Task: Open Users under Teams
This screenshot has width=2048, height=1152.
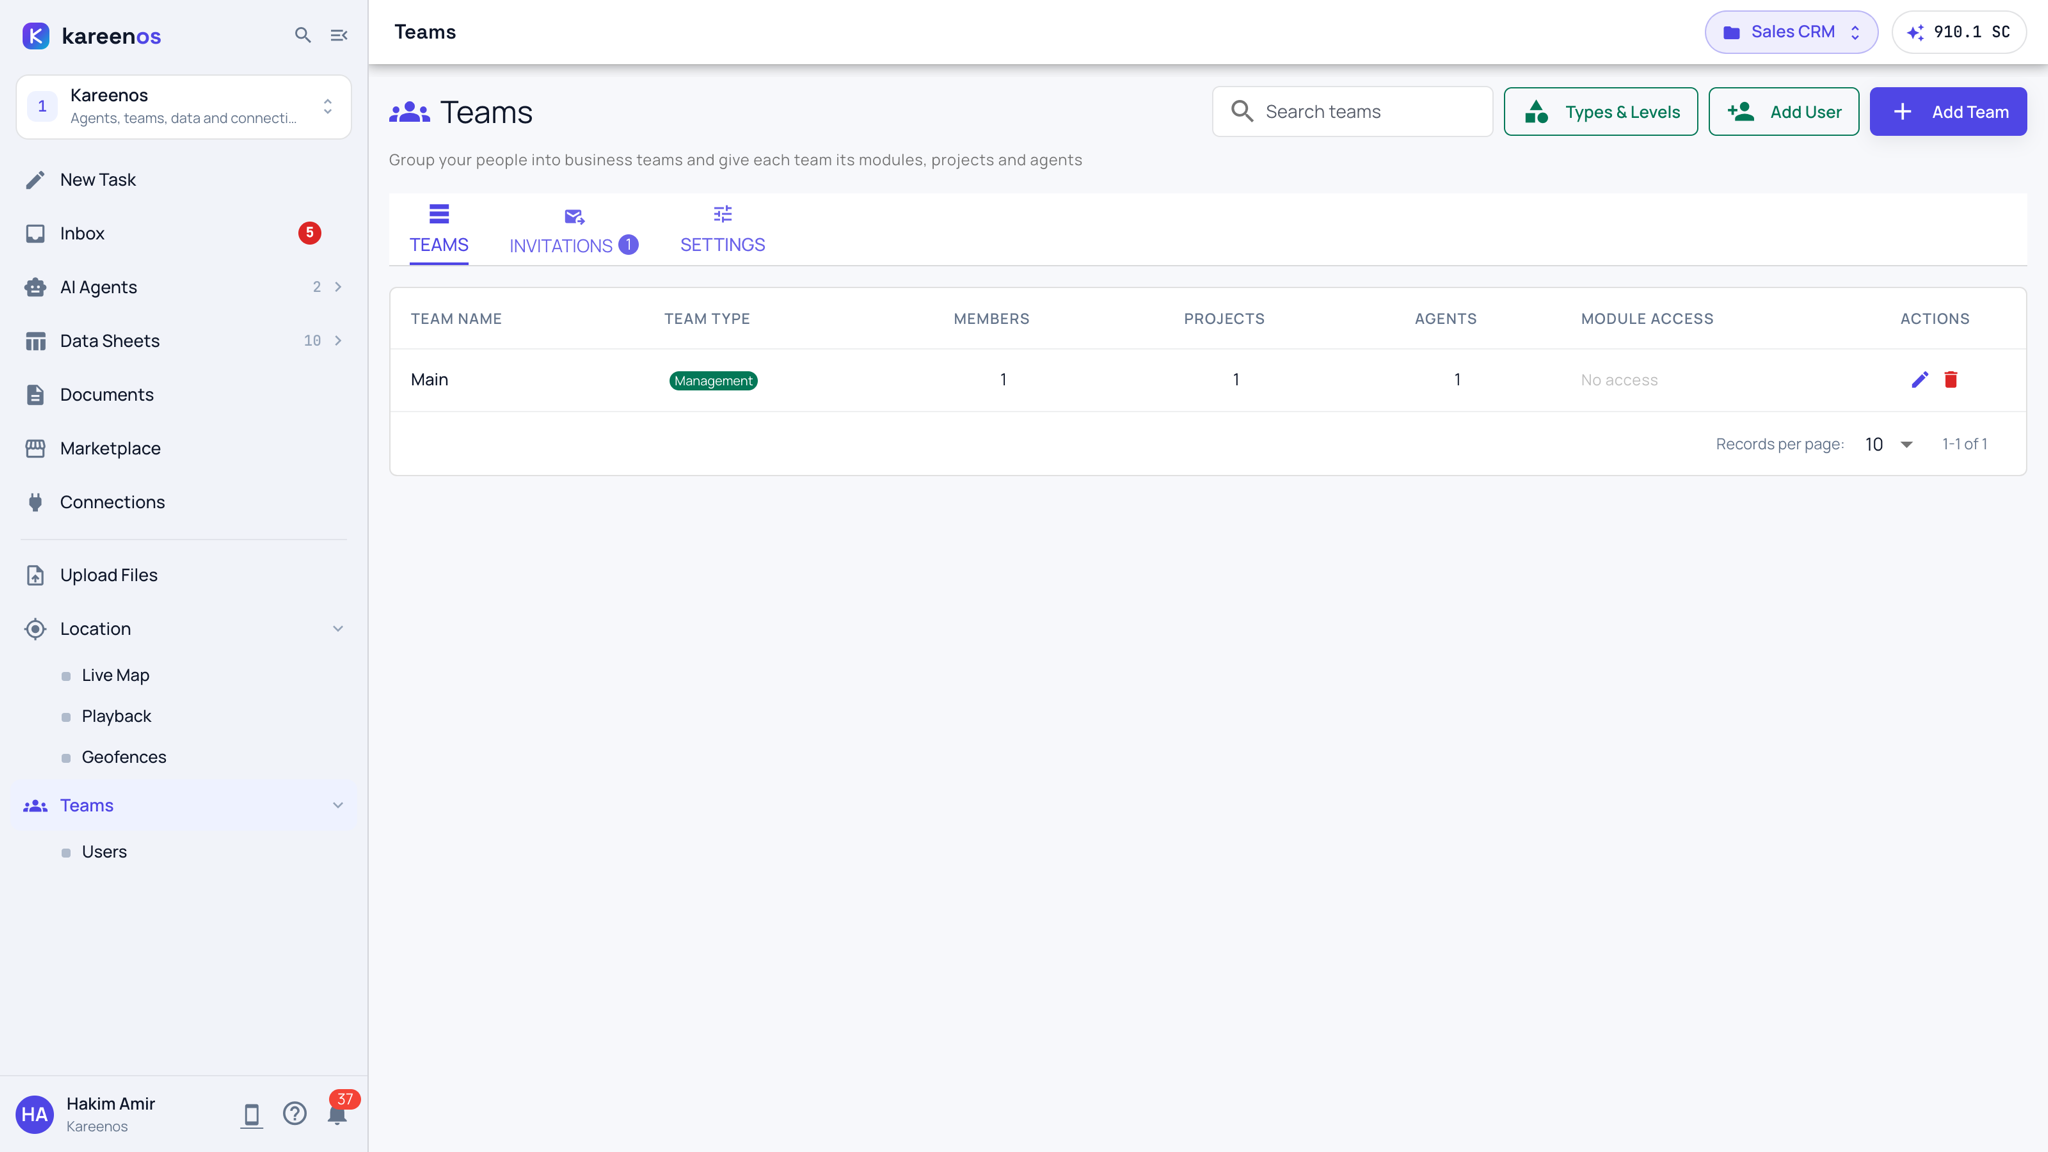Action: pos(104,852)
